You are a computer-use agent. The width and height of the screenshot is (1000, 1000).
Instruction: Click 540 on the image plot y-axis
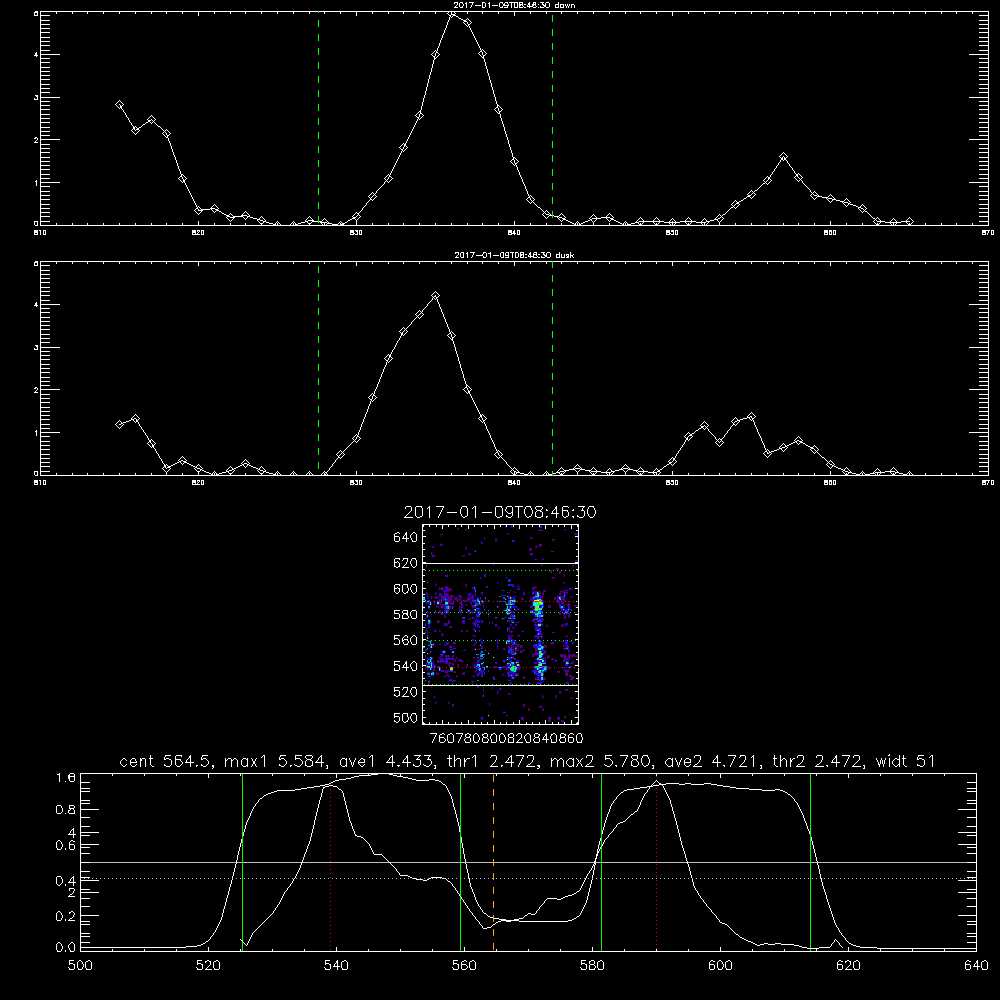406,666
